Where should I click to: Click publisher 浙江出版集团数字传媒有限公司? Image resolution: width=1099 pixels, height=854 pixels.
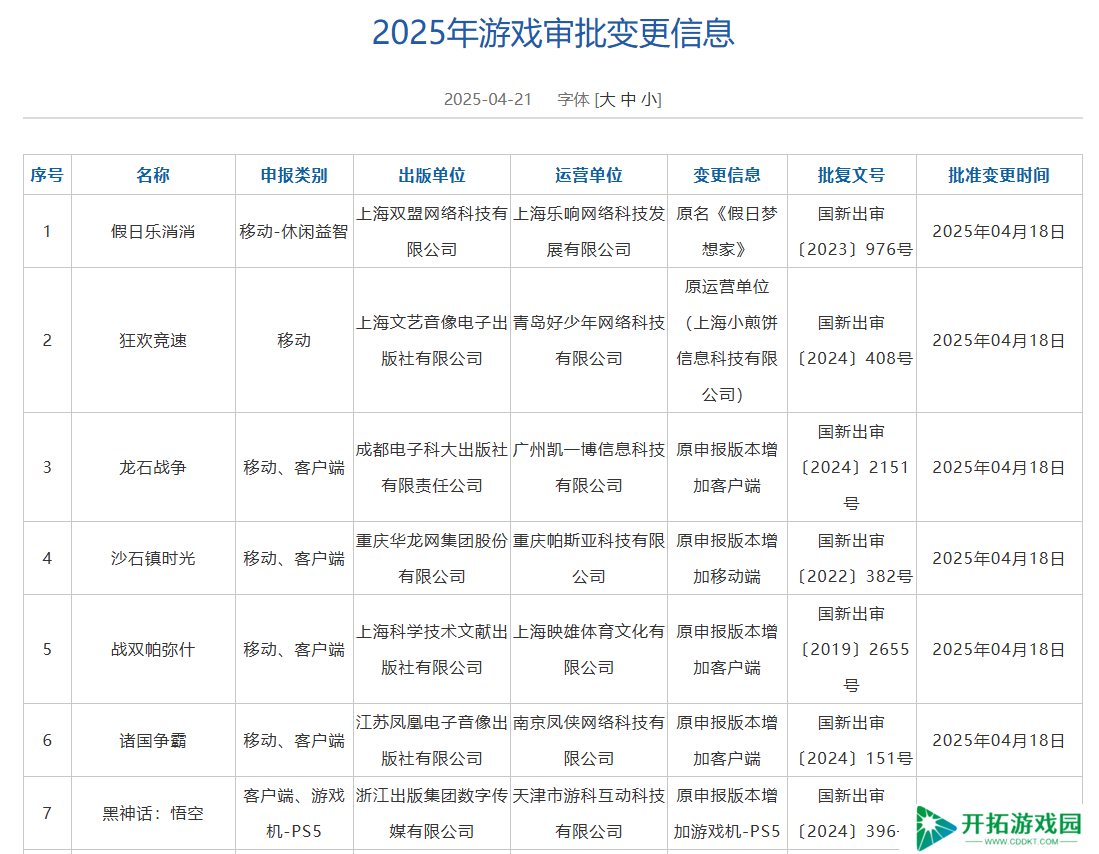click(432, 813)
